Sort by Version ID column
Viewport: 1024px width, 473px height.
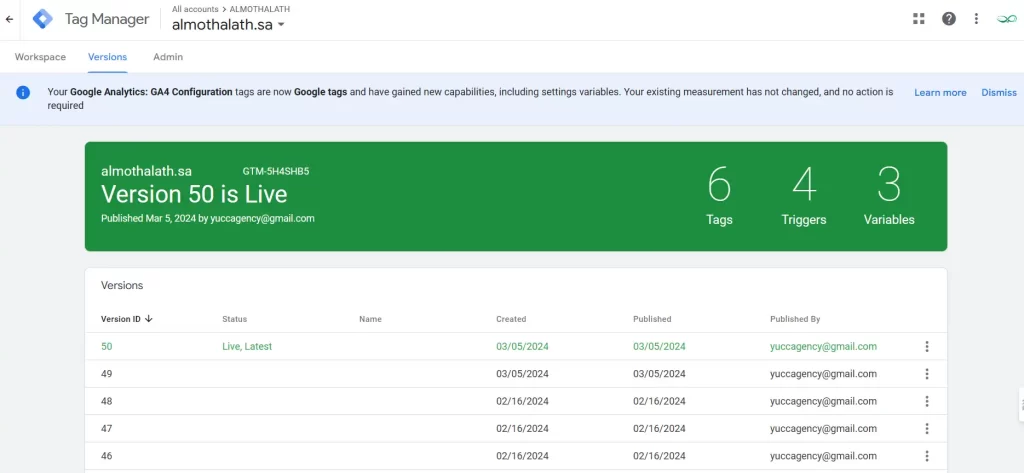pos(125,319)
